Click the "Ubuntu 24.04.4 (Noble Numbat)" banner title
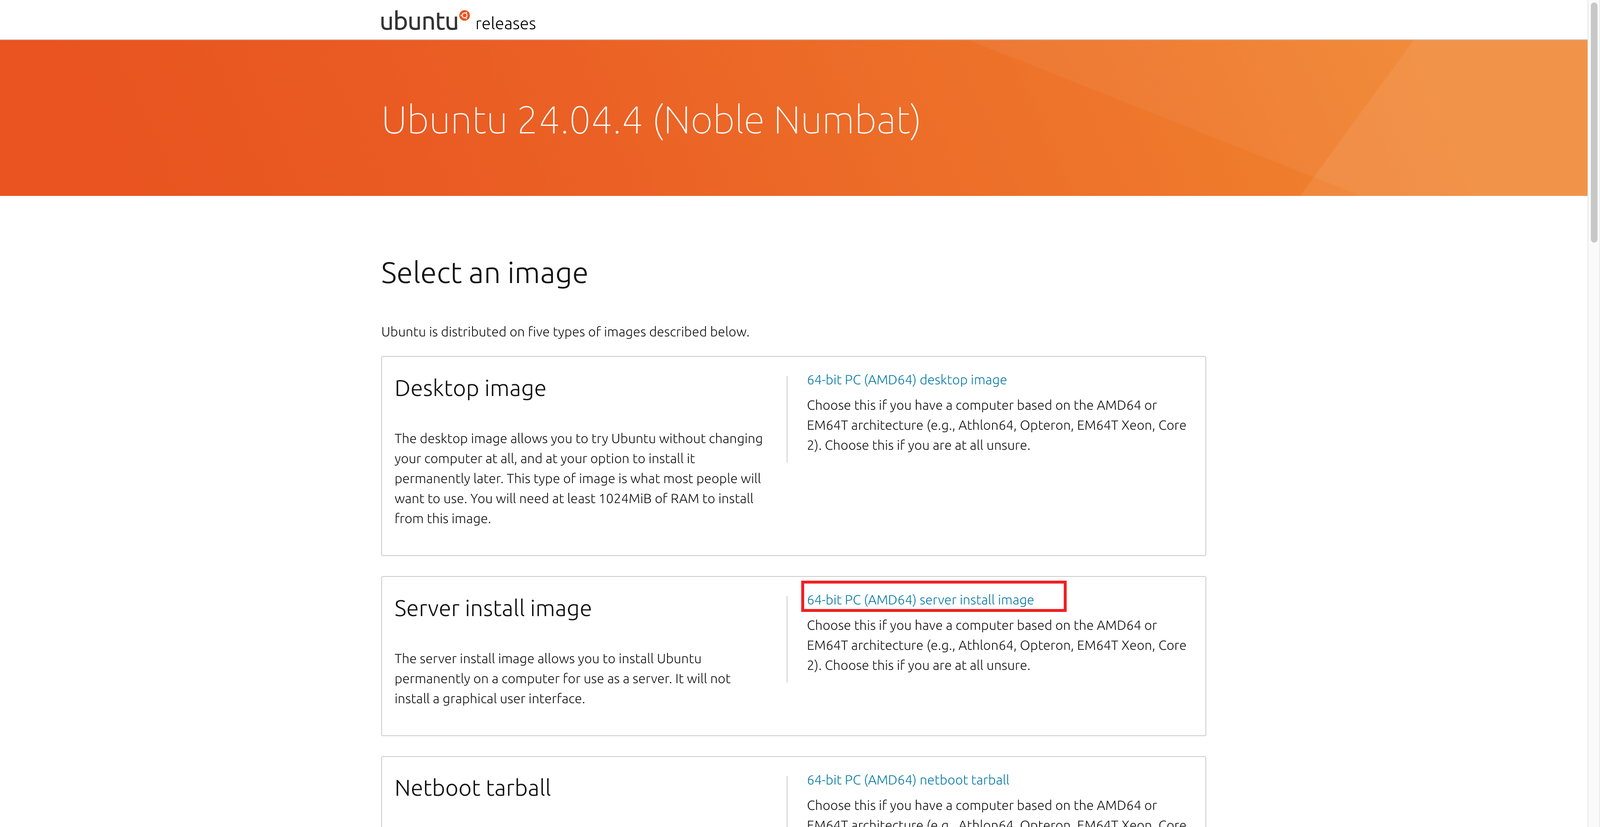This screenshot has width=1600, height=827. click(x=651, y=120)
